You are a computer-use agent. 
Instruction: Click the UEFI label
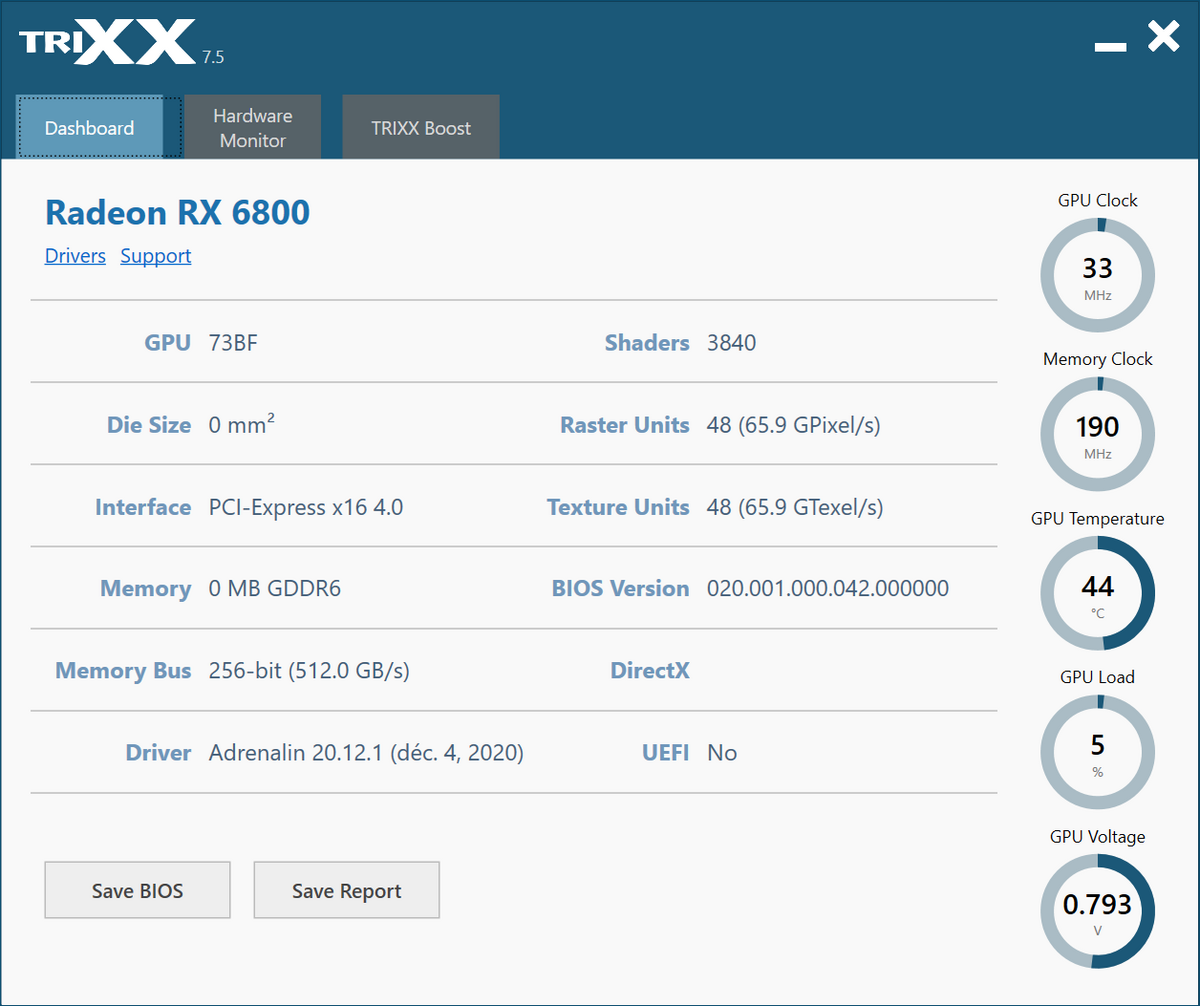(x=665, y=753)
